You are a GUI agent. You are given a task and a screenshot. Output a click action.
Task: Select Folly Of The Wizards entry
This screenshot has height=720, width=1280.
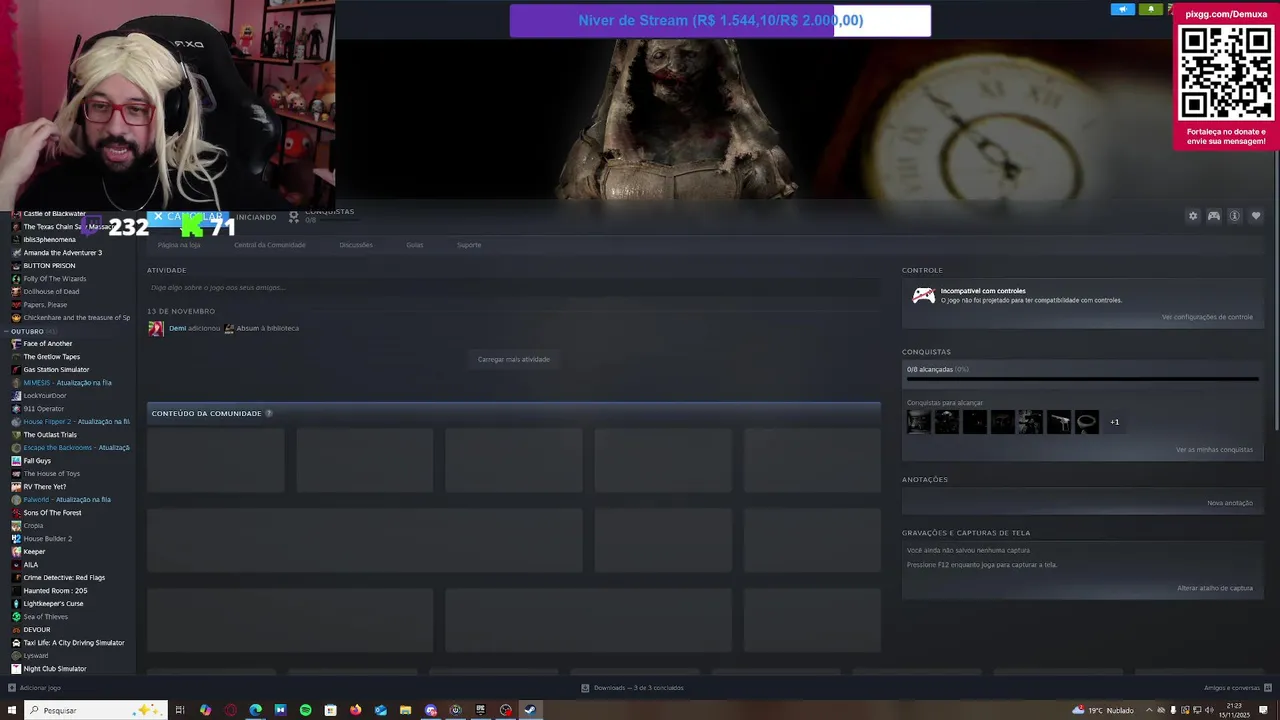54,279
